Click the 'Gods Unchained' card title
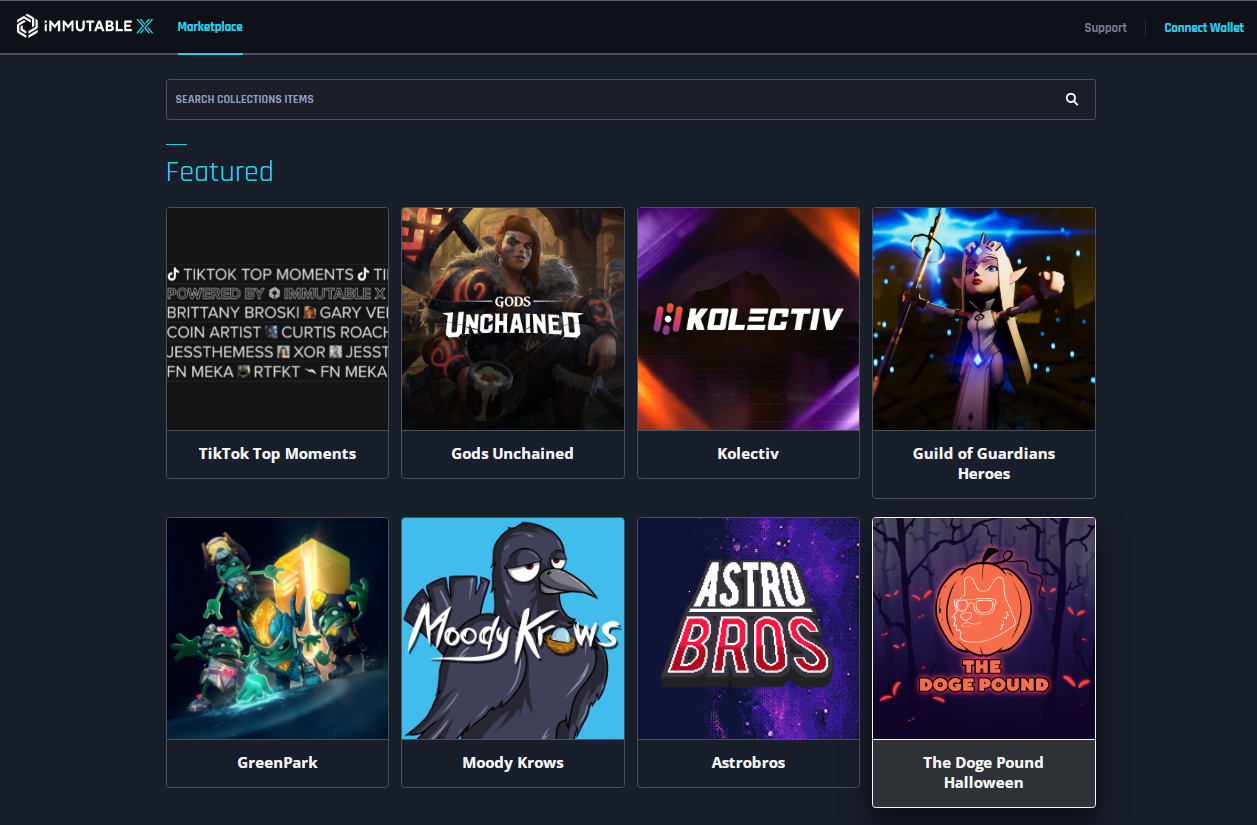This screenshot has width=1257, height=825. pos(513,454)
